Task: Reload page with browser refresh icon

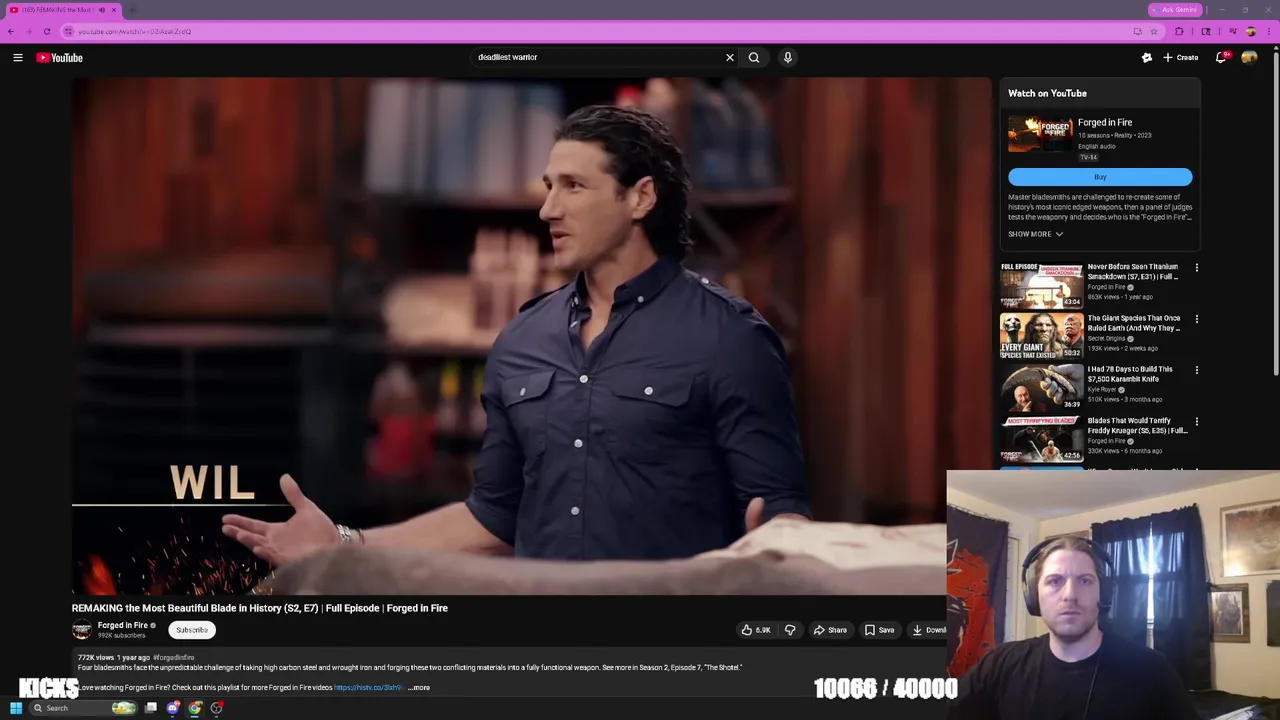Action: click(x=47, y=31)
